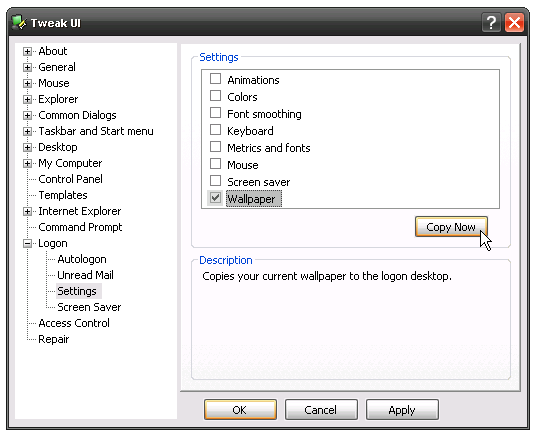
Task: Click the Copy Now button
Action: [x=451, y=227]
